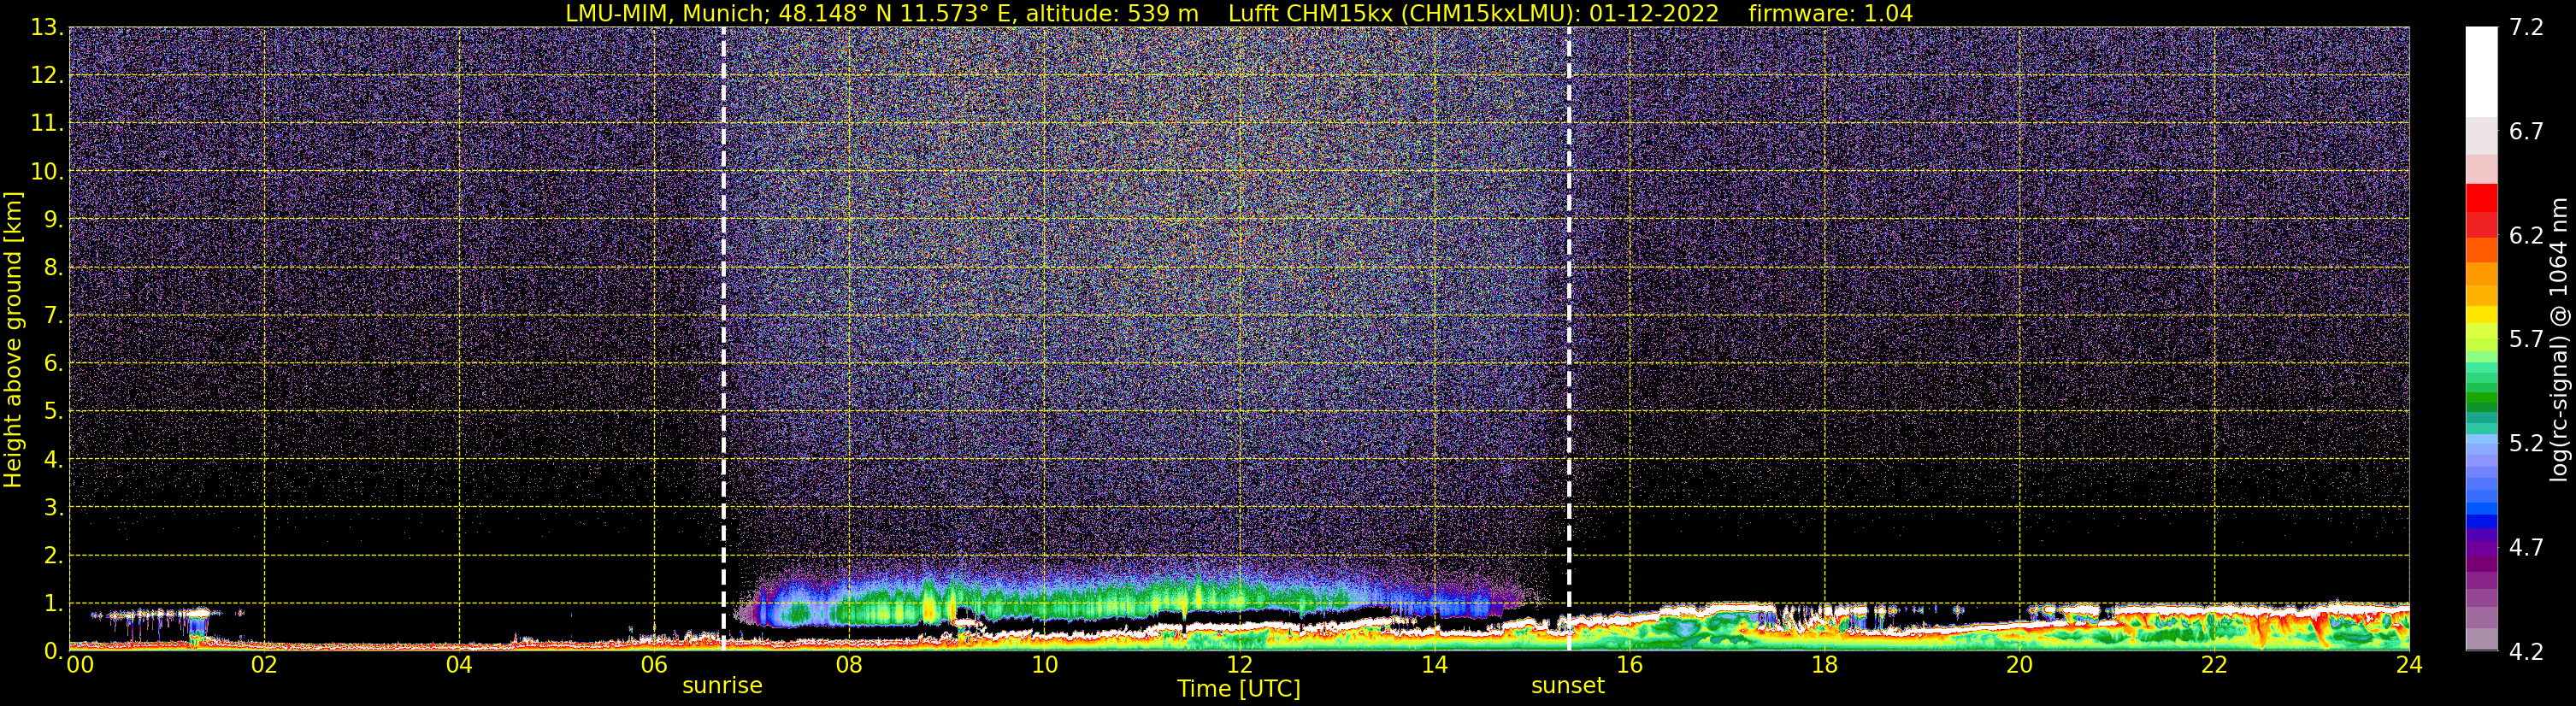
Task: Click the time axis tick label '06'
Action: [x=654, y=666]
